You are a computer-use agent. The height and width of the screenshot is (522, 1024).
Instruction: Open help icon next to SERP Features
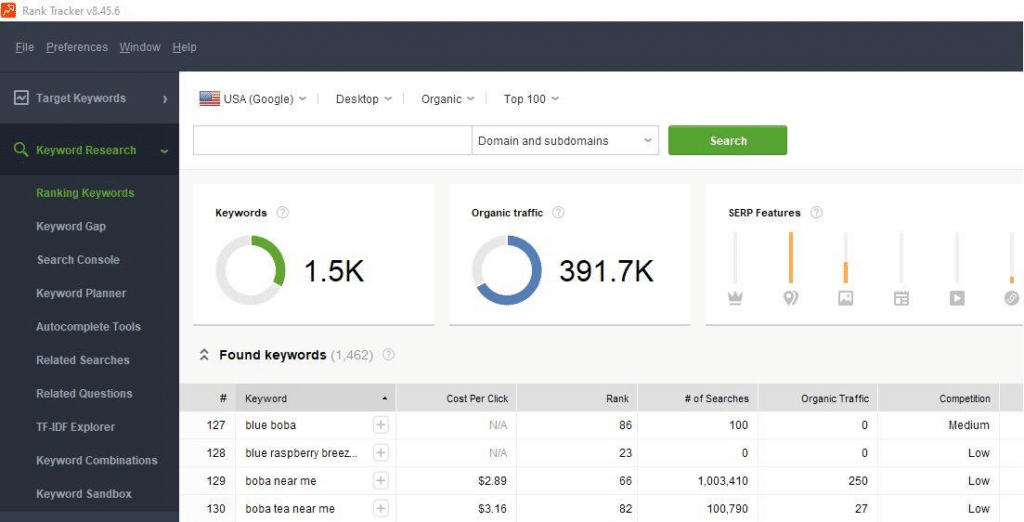[816, 212]
